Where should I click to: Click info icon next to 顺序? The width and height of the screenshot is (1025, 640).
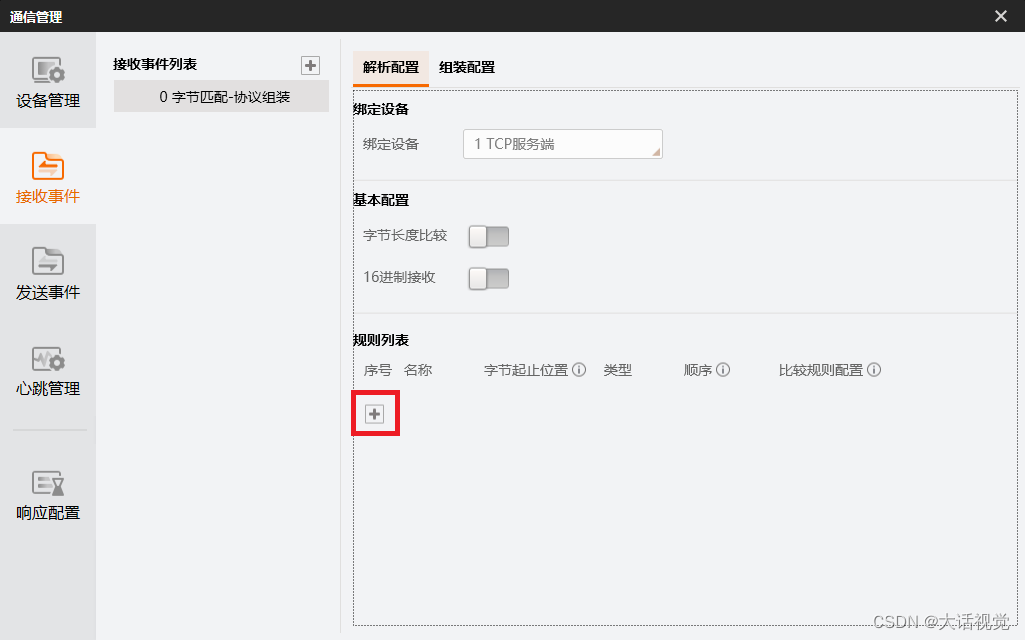click(723, 370)
